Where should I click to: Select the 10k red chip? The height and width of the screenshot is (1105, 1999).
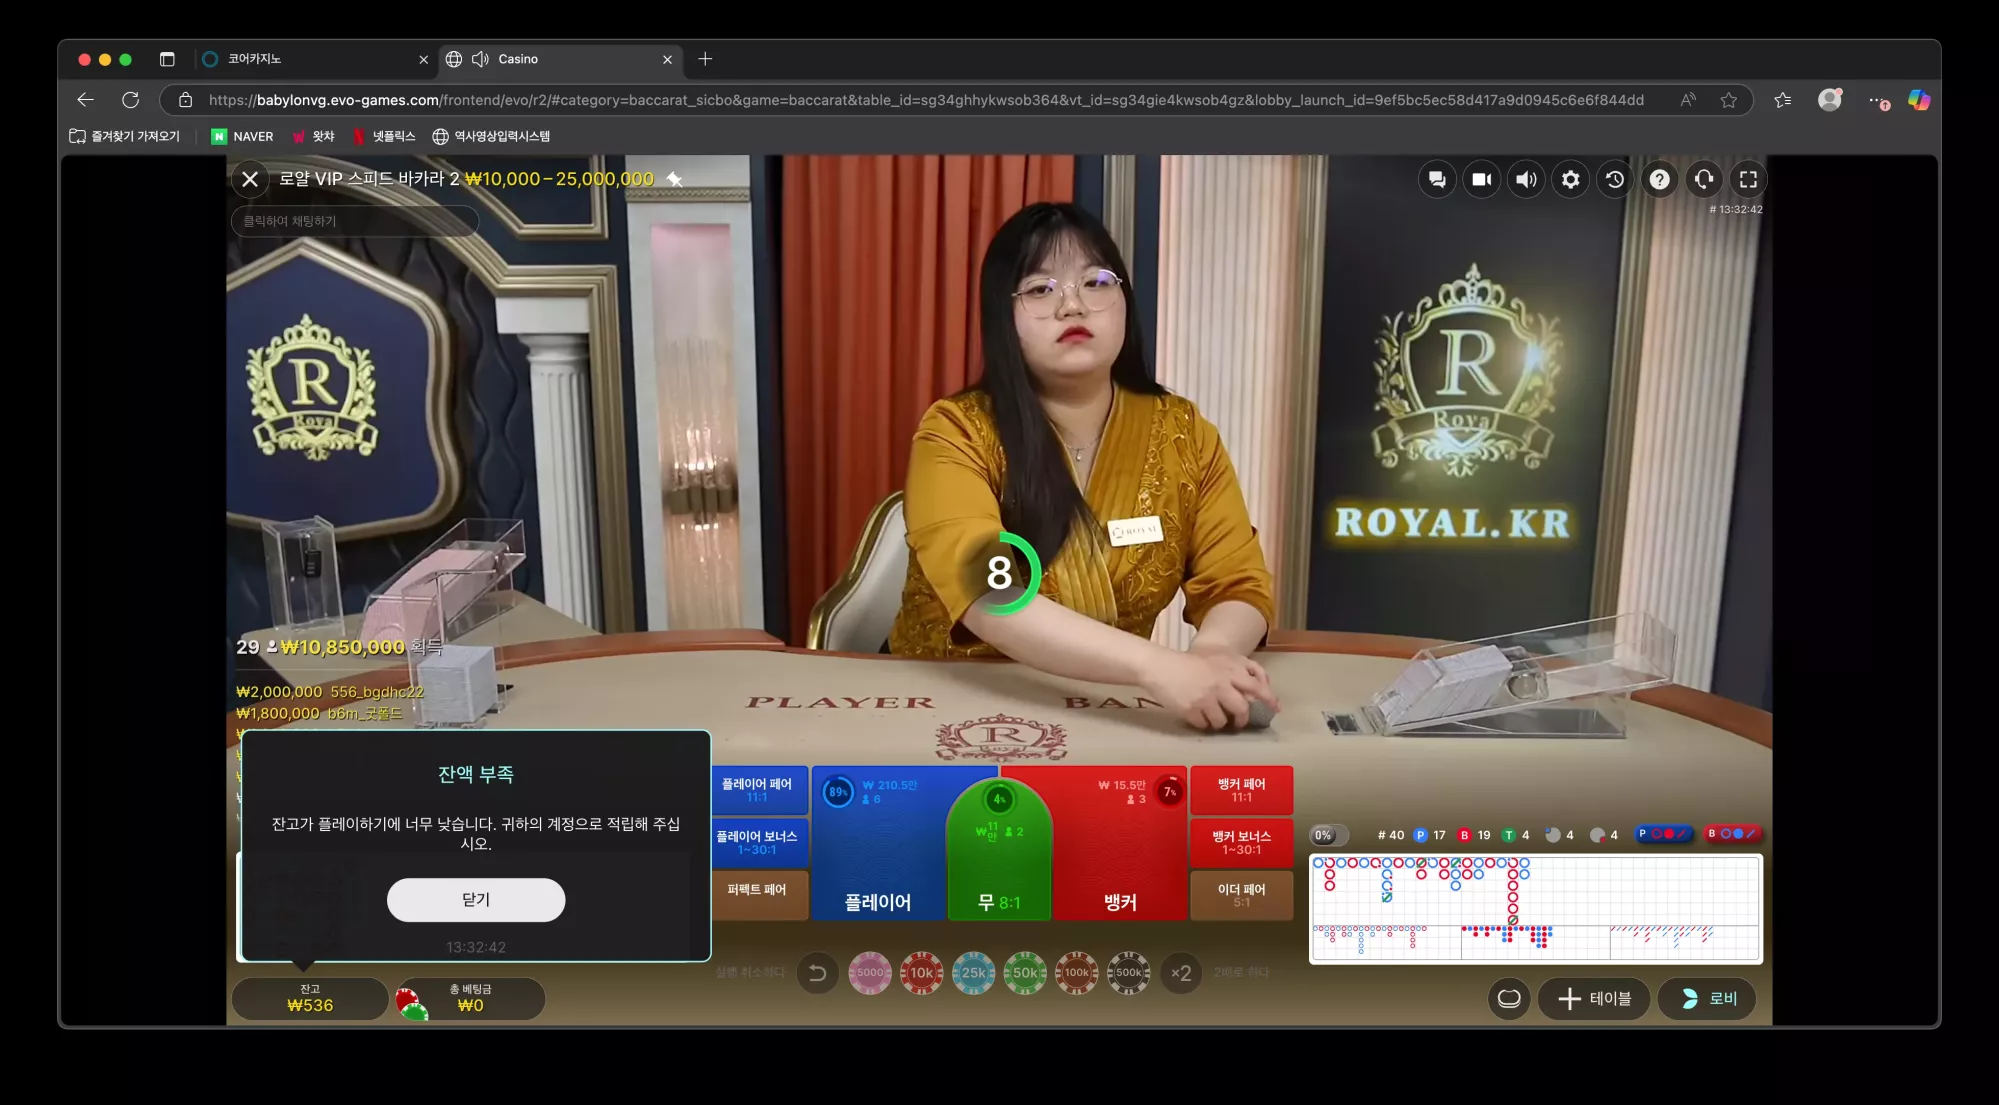point(922,972)
